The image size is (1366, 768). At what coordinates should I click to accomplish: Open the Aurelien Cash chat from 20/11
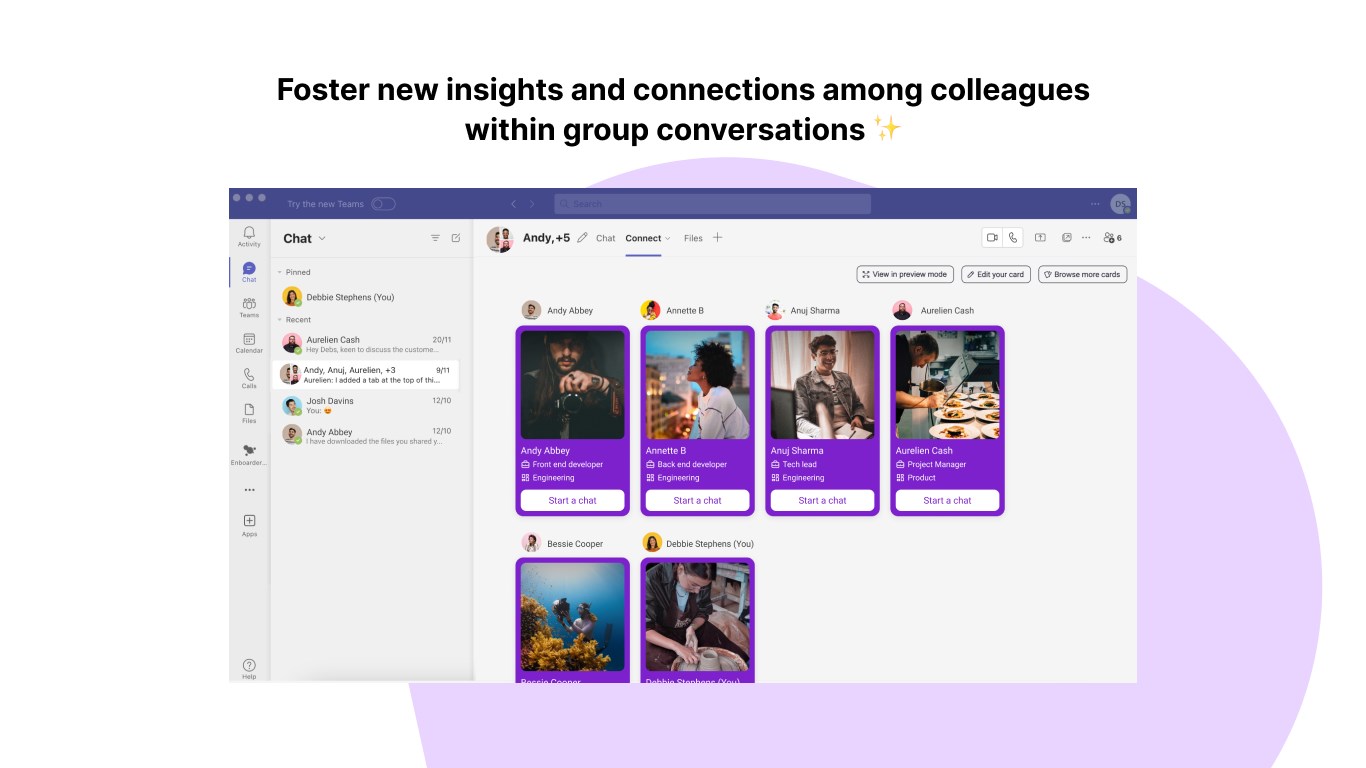point(366,344)
